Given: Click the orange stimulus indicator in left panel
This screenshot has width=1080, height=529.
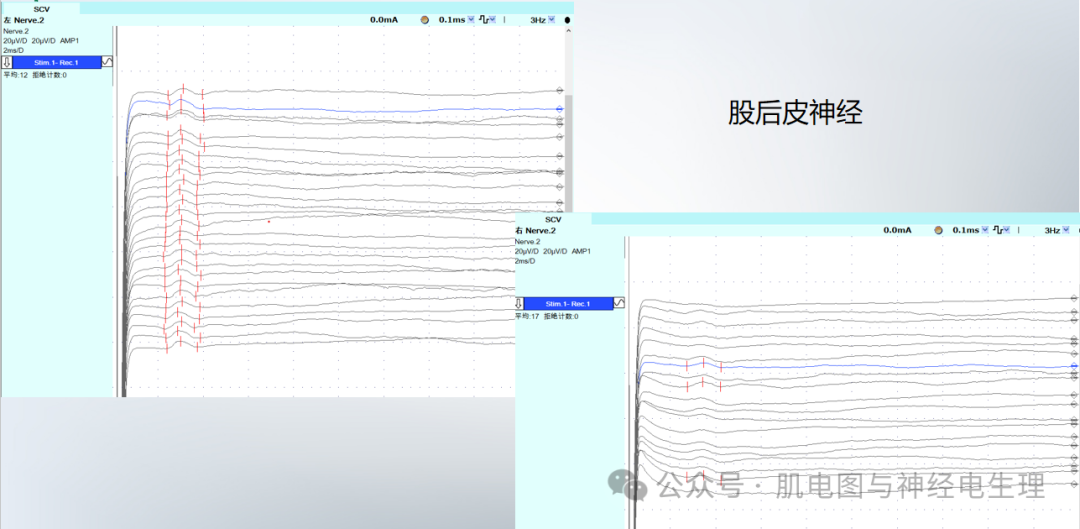Looking at the screenshot, I should coord(424,19).
